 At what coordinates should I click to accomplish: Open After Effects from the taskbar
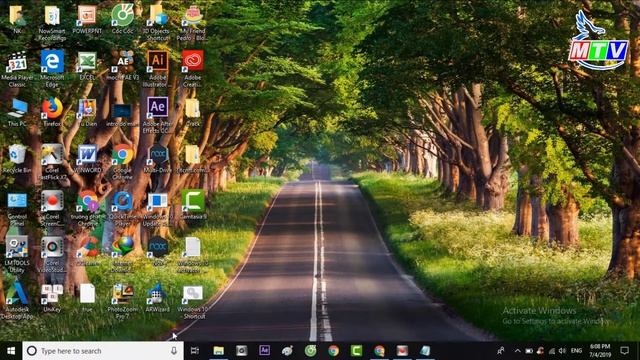[264, 350]
